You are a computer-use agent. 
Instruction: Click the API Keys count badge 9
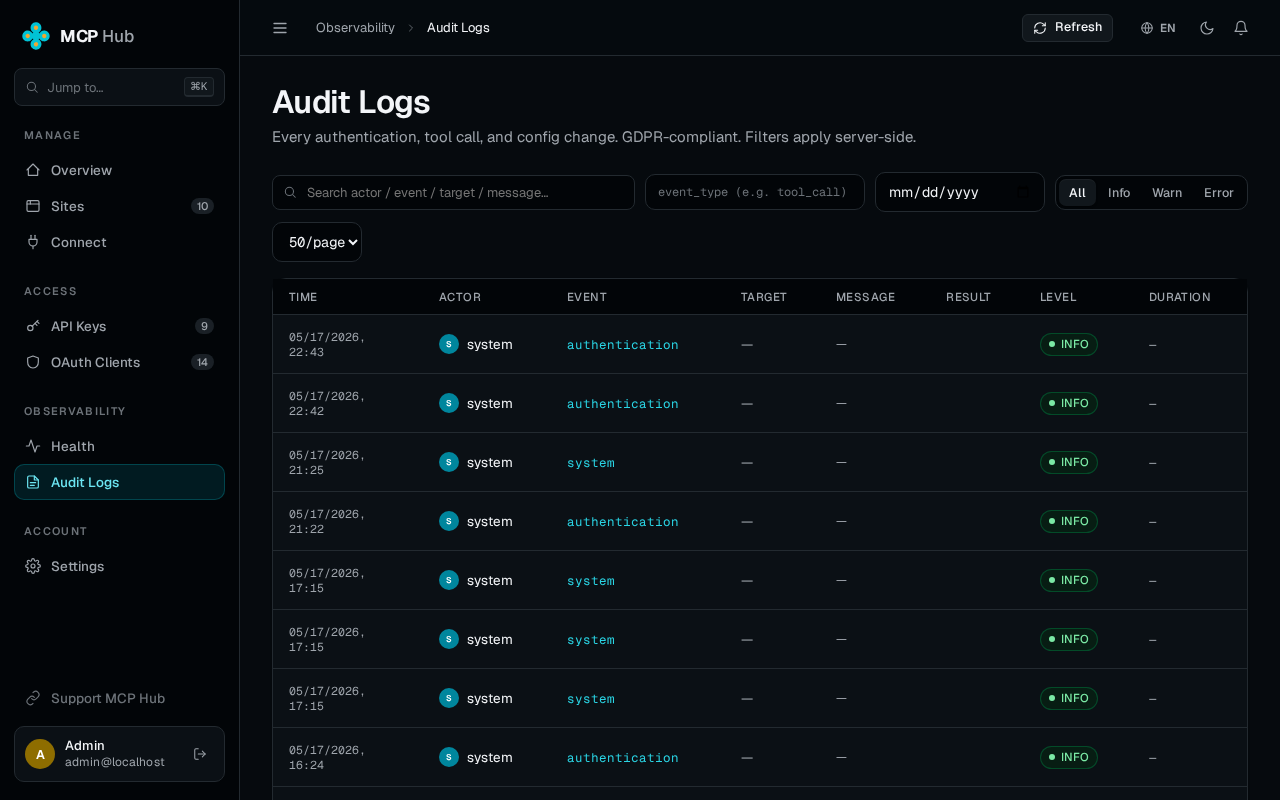pos(204,326)
